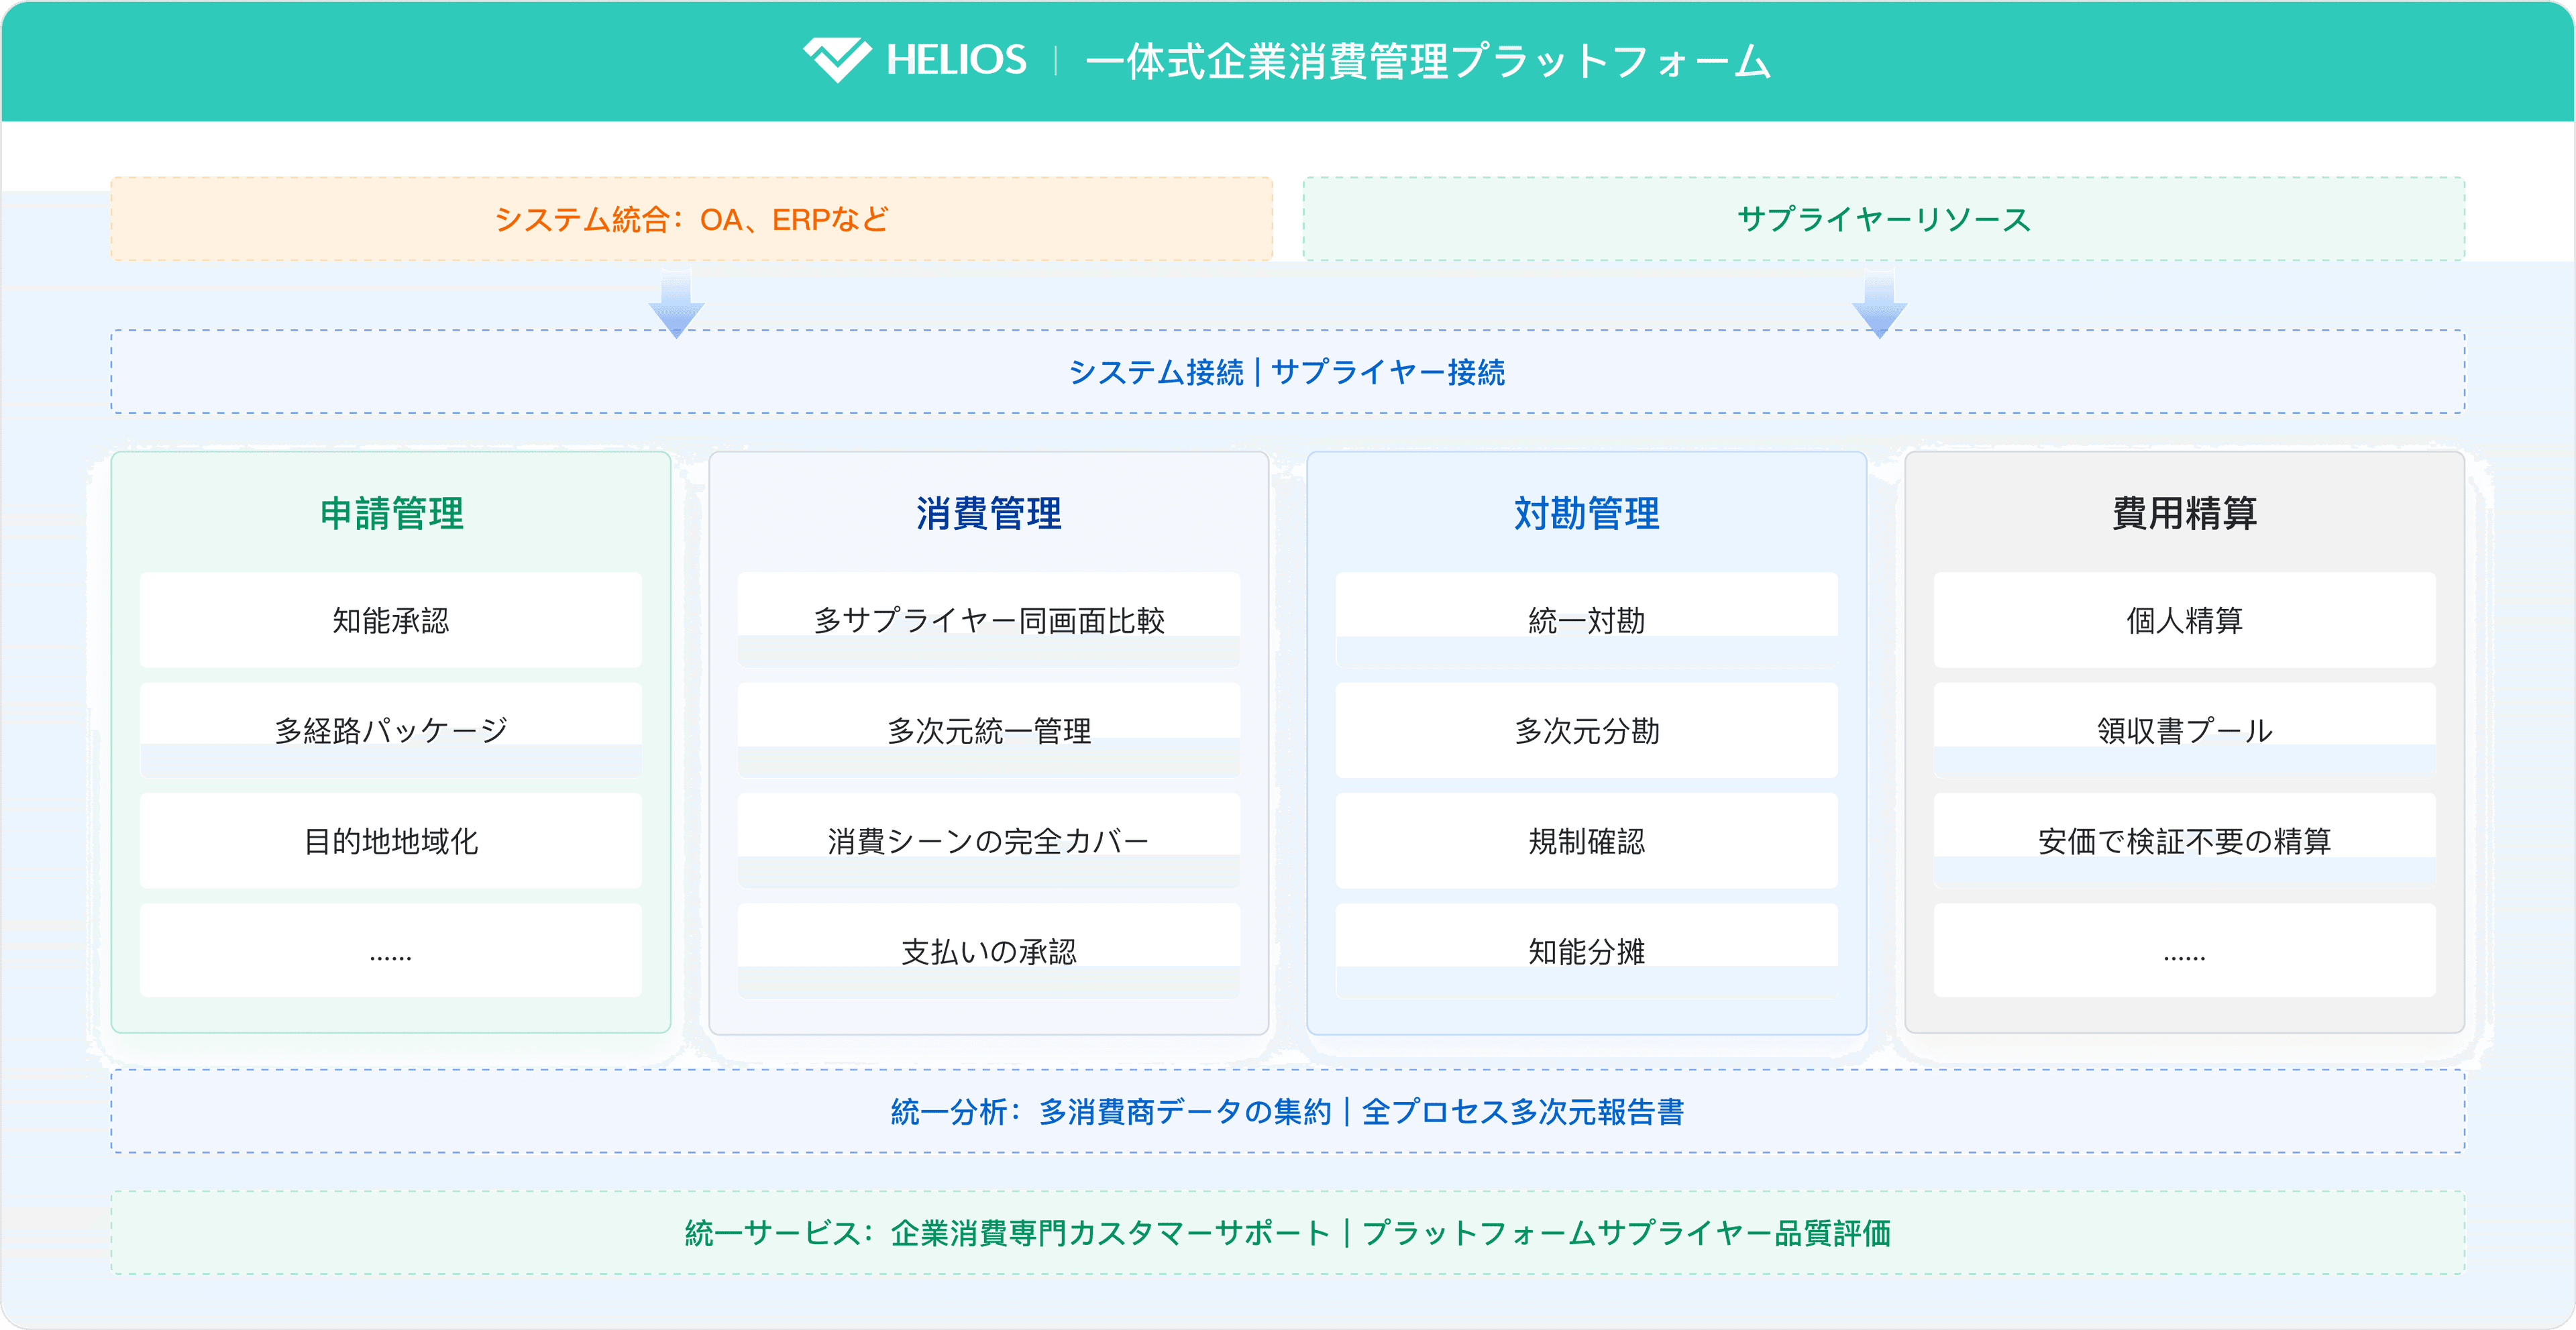Click the 規制確認 card

1586,841
